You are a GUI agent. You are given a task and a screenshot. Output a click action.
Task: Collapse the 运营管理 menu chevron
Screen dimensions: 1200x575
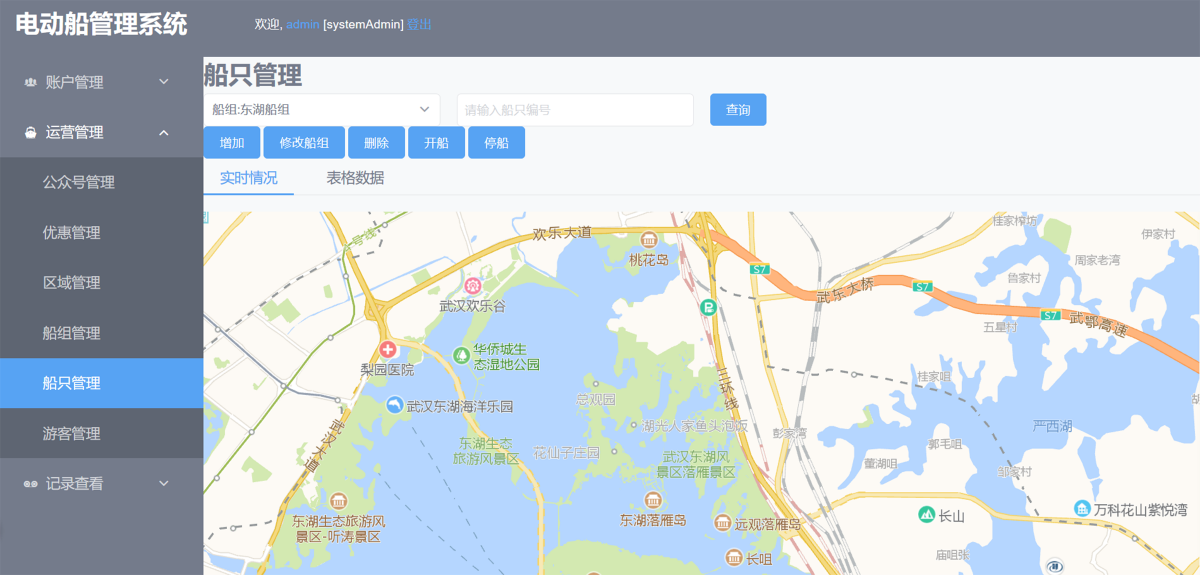164,133
